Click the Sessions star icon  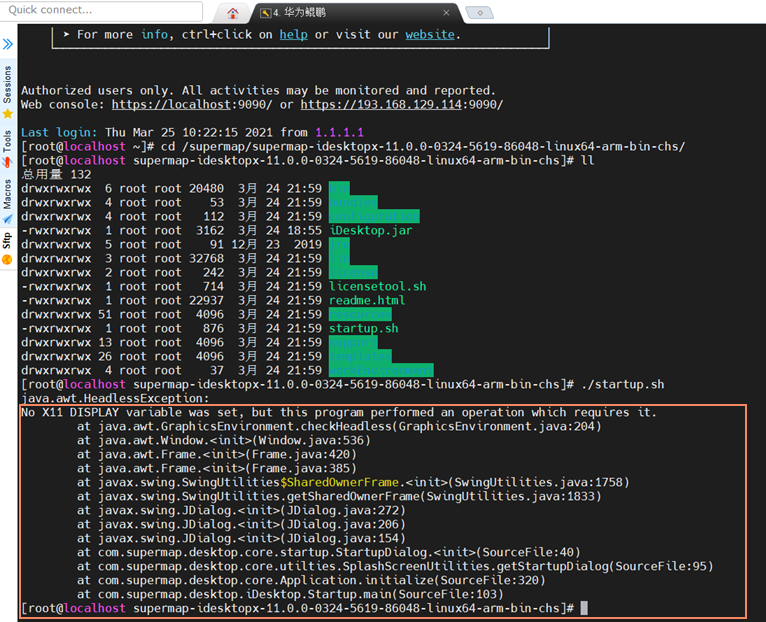[8, 114]
